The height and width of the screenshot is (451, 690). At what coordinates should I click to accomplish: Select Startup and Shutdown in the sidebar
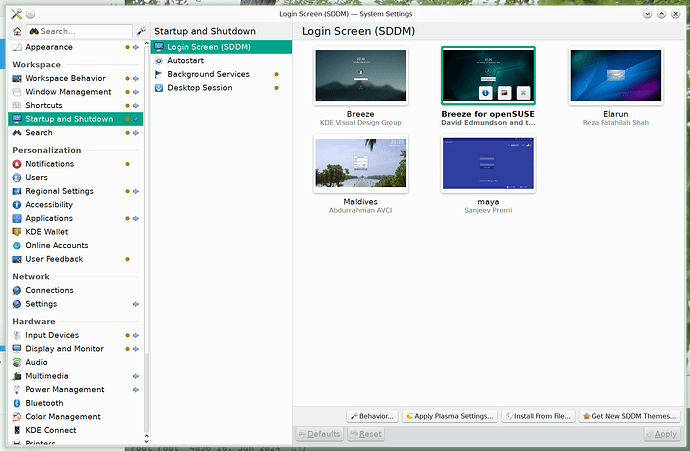tap(76, 119)
